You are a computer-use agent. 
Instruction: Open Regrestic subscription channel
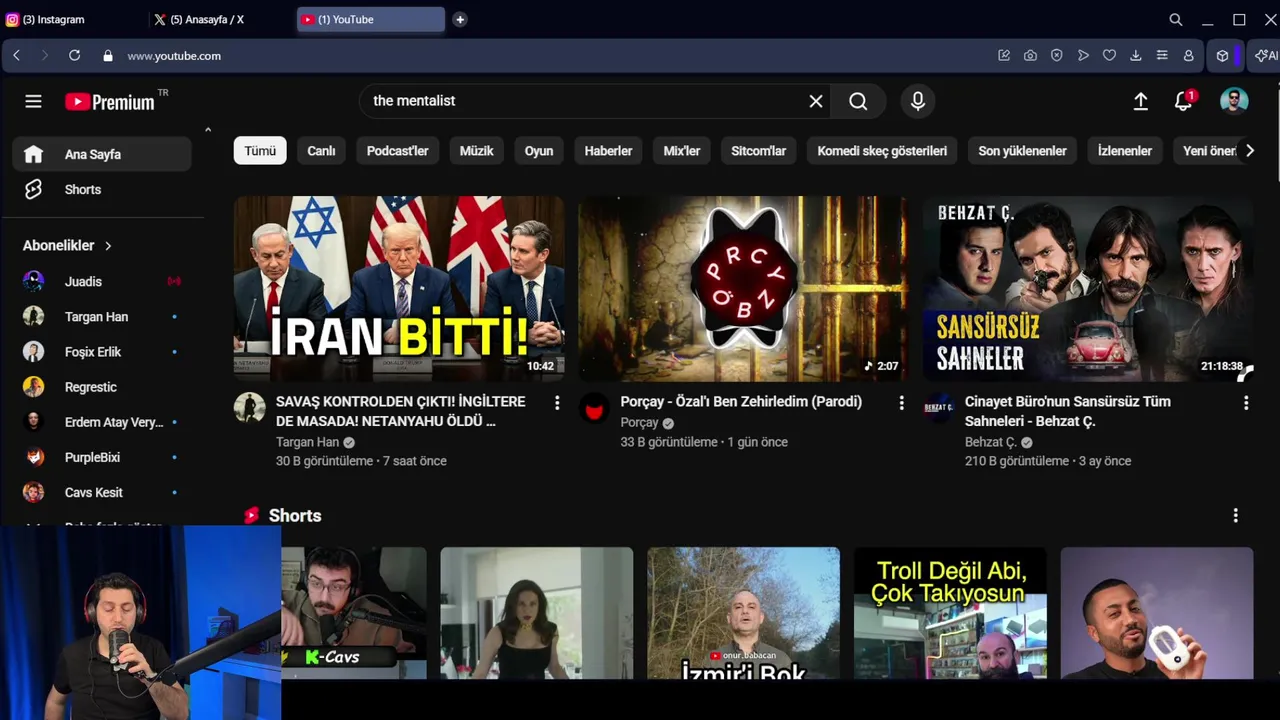(x=102, y=386)
